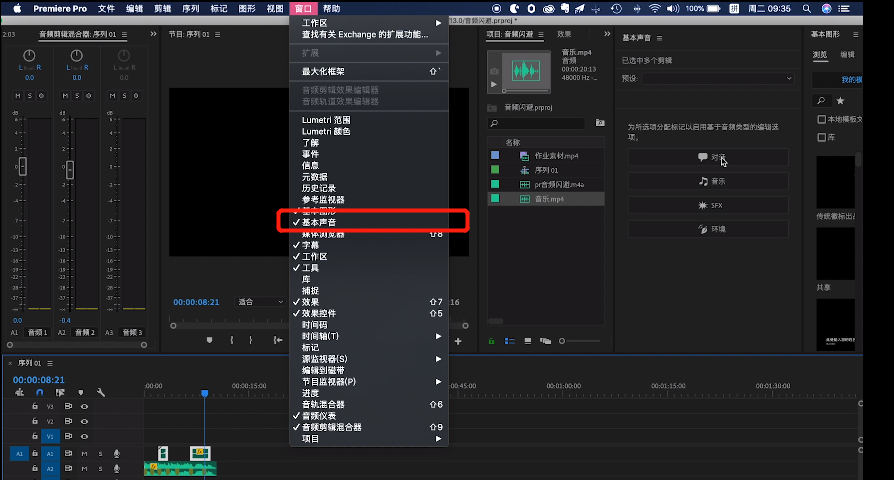Select 最大化框架 menu item
The image size is (894, 480).
click(x=369, y=71)
